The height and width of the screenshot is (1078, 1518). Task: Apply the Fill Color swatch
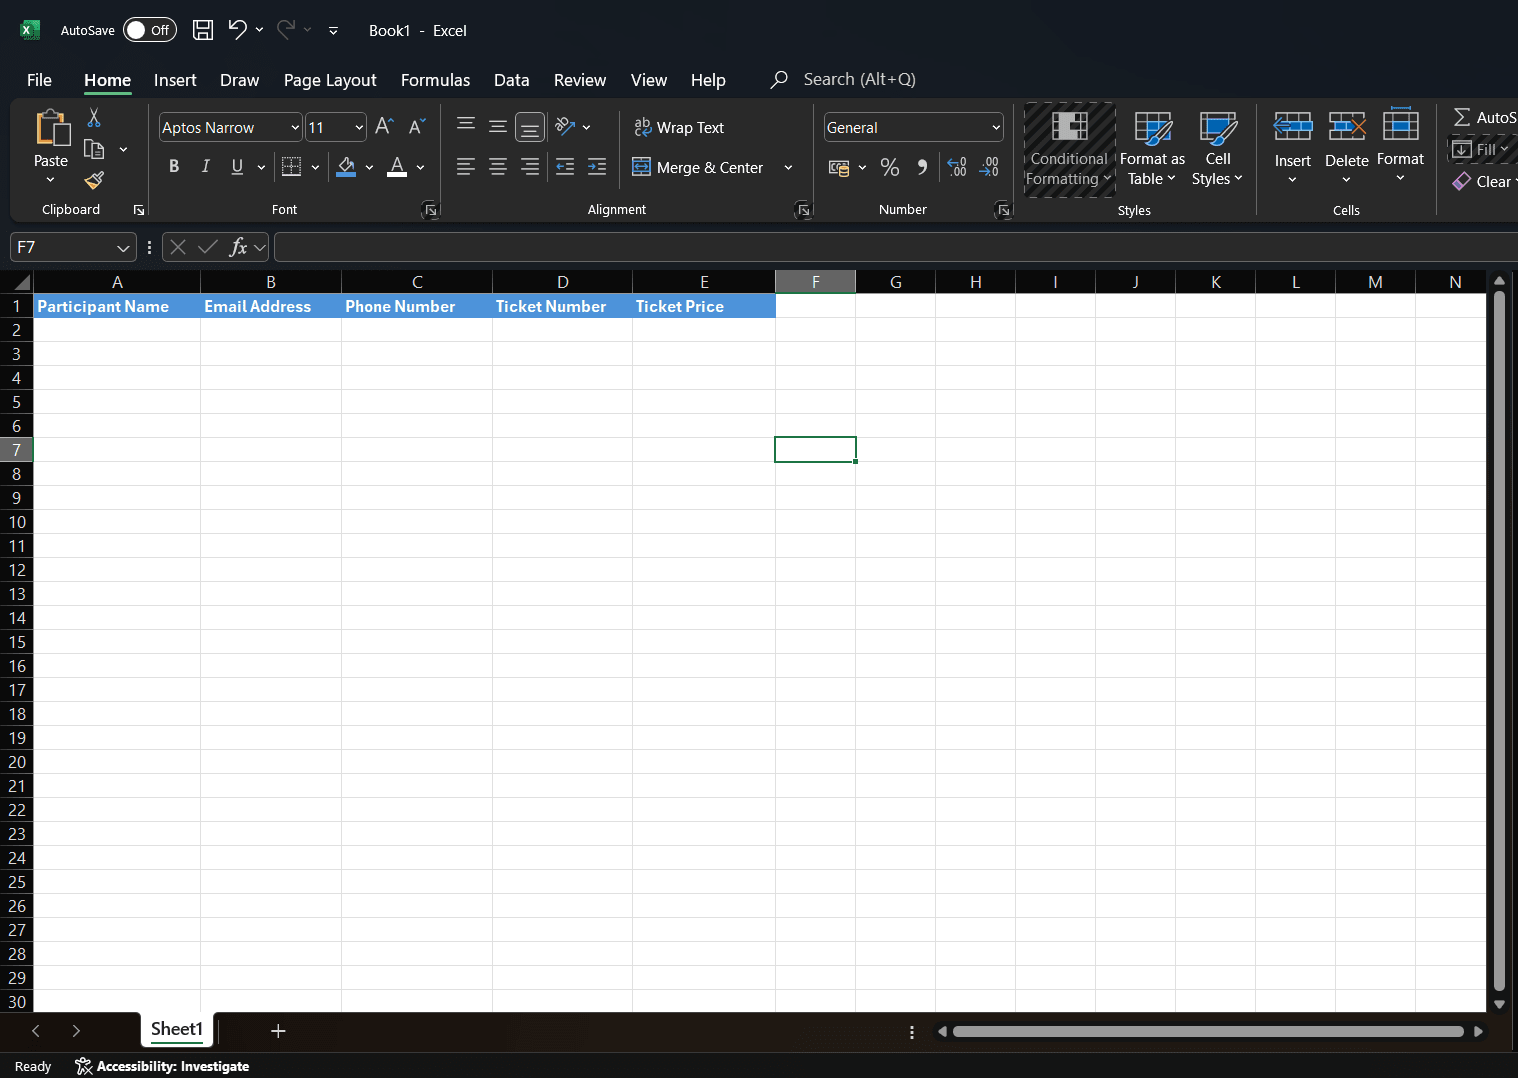pyautogui.click(x=346, y=167)
